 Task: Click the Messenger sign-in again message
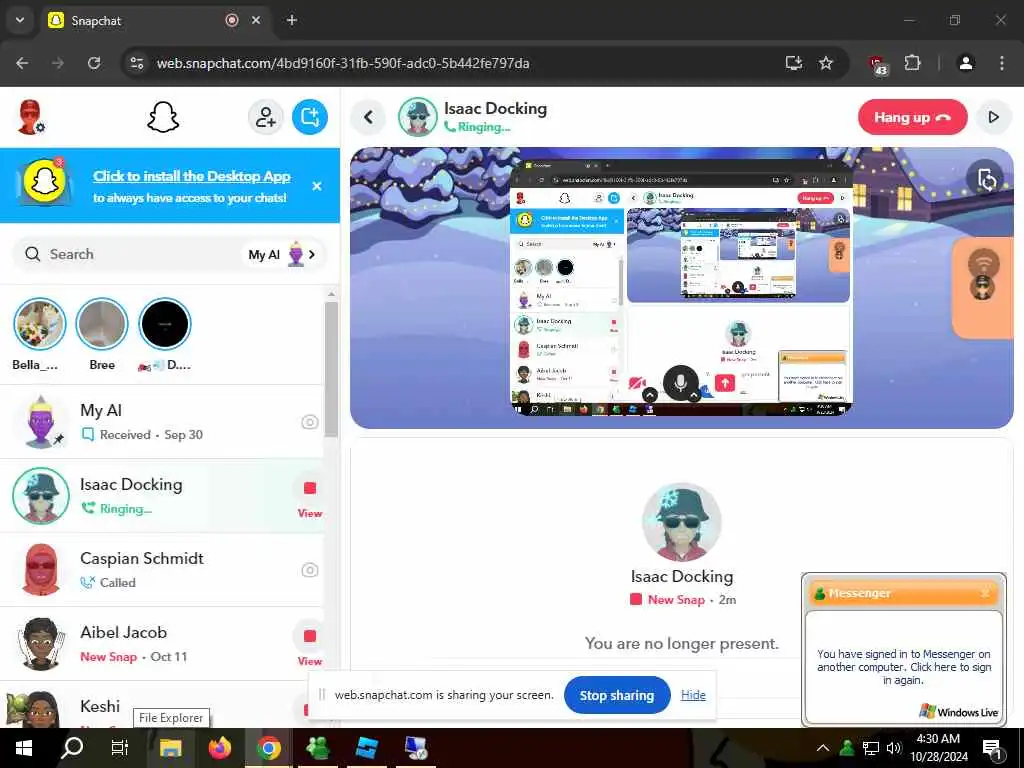pyautogui.click(x=904, y=667)
